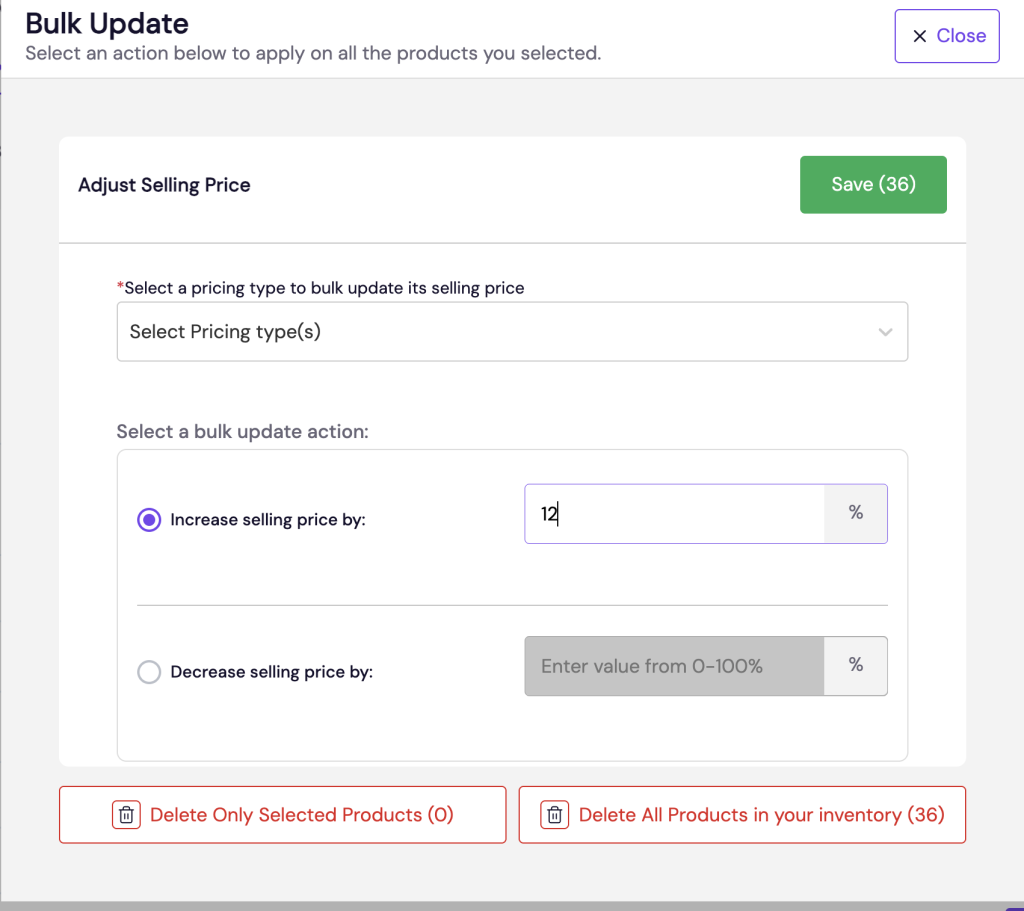Viewport: 1024px width, 911px height.
Task: Click the Delete Only Selected Products (0) text
Action: pyautogui.click(x=301, y=815)
